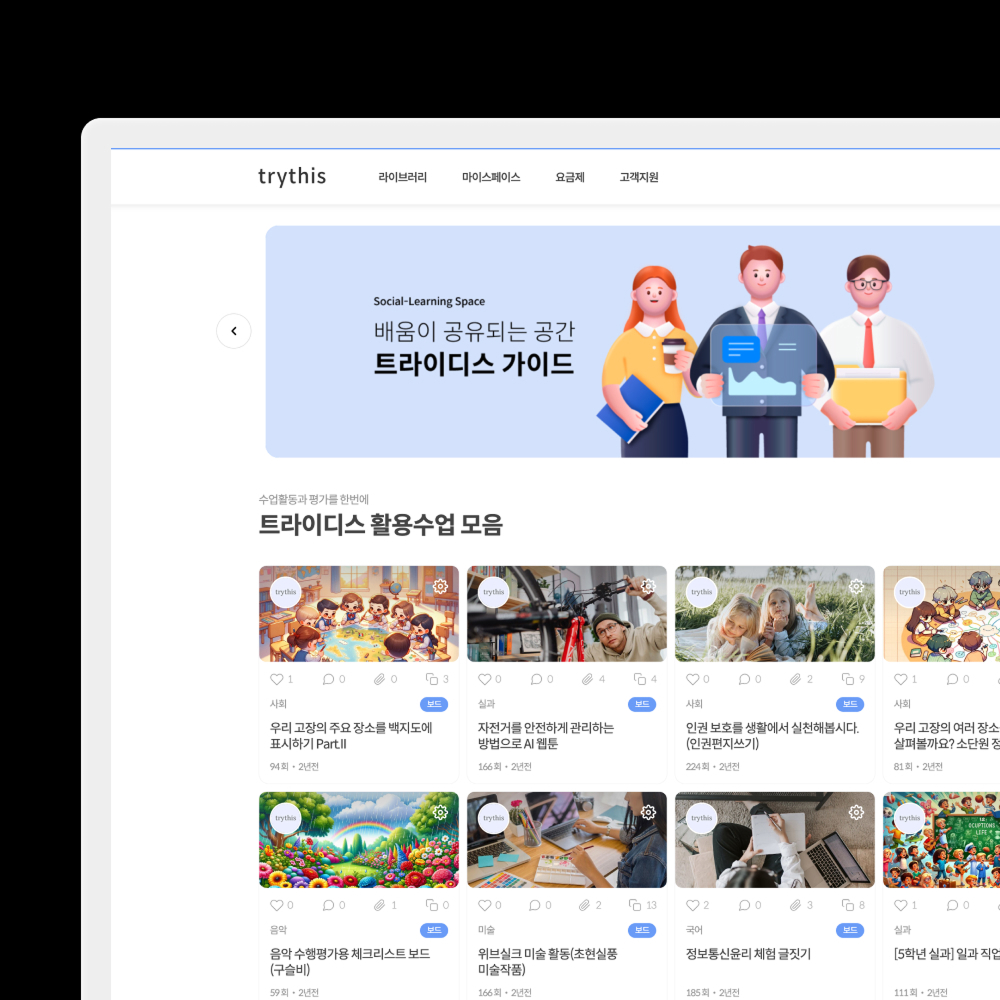Screen dimensions: 1000x1000
Task: Click trythis author avatar on 인권 보호 card
Action: click(x=702, y=592)
